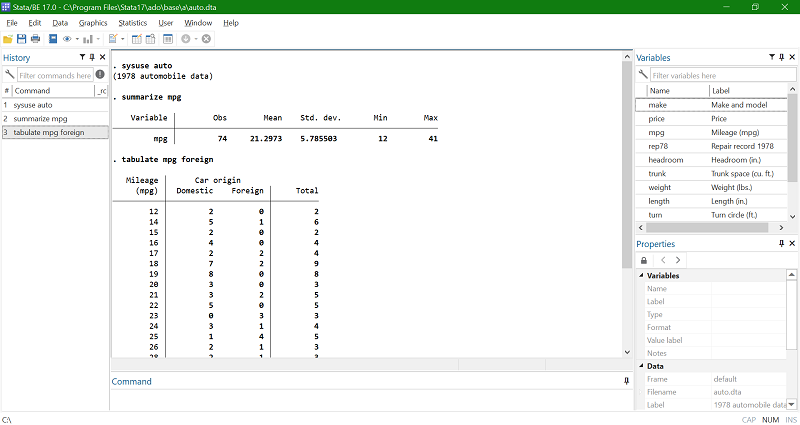Toggle the errors-only filter in History
This screenshot has height=425, width=800.
[x=100, y=75]
